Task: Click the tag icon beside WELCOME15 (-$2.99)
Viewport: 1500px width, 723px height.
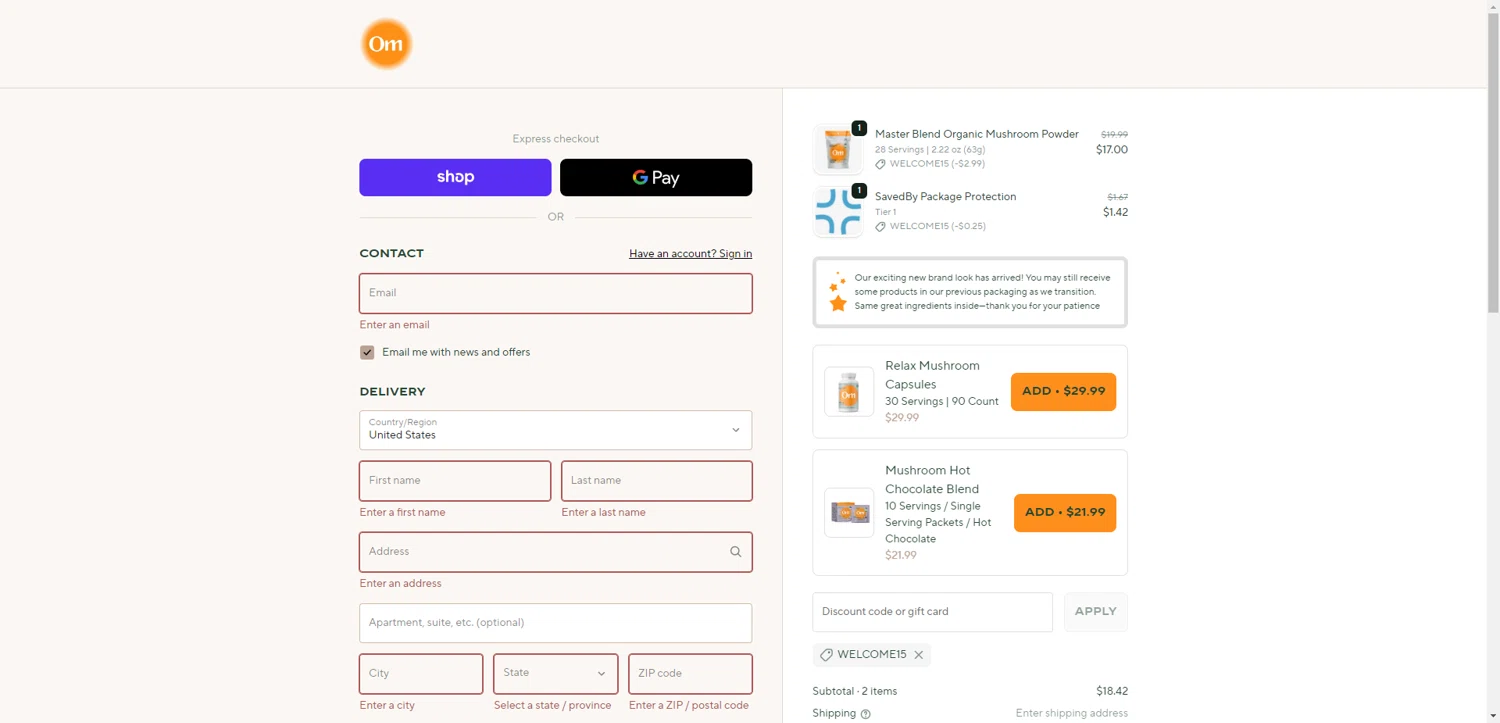Action: (x=880, y=164)
